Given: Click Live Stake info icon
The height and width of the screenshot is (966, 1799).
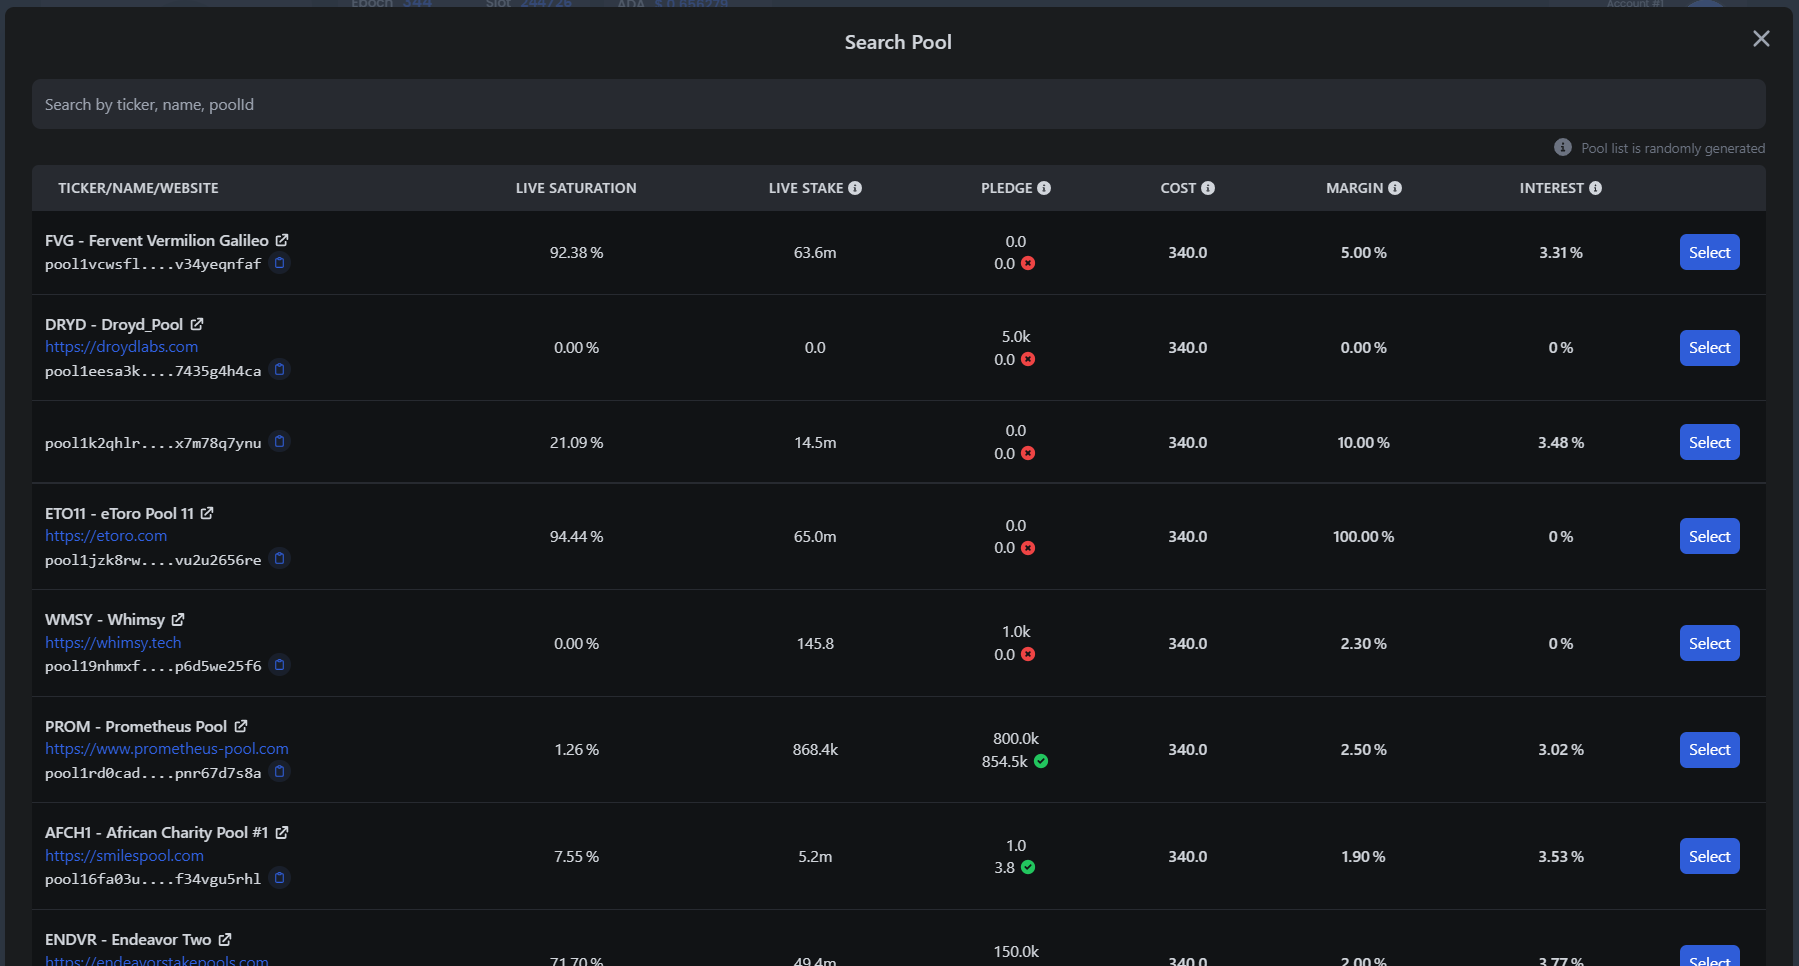Looking at the screenshot, I should tap(855, 188).
